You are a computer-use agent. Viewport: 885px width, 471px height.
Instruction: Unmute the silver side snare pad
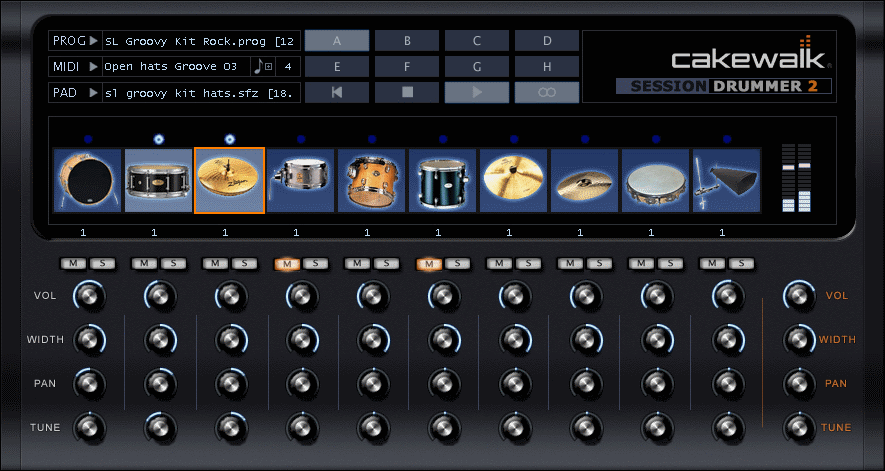[287, 263]
